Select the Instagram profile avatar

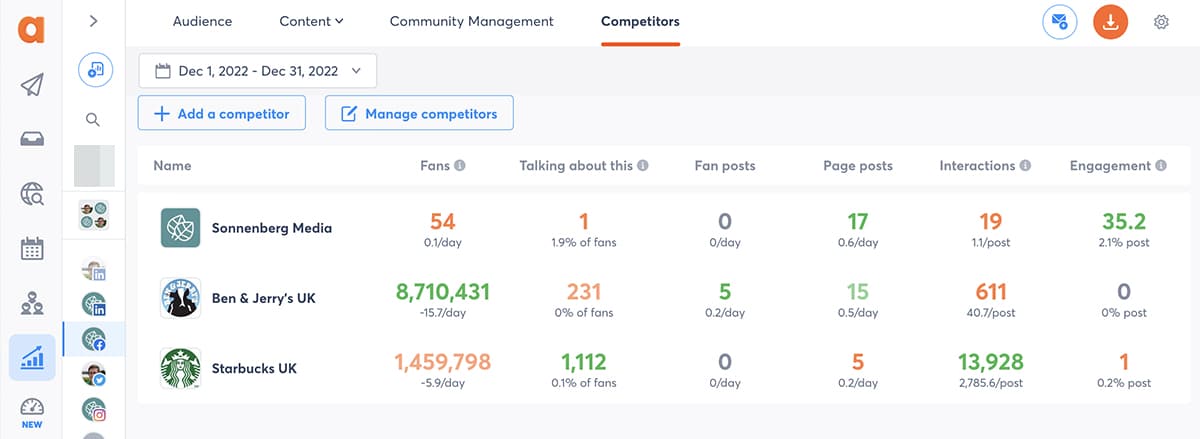coord(95,410)
